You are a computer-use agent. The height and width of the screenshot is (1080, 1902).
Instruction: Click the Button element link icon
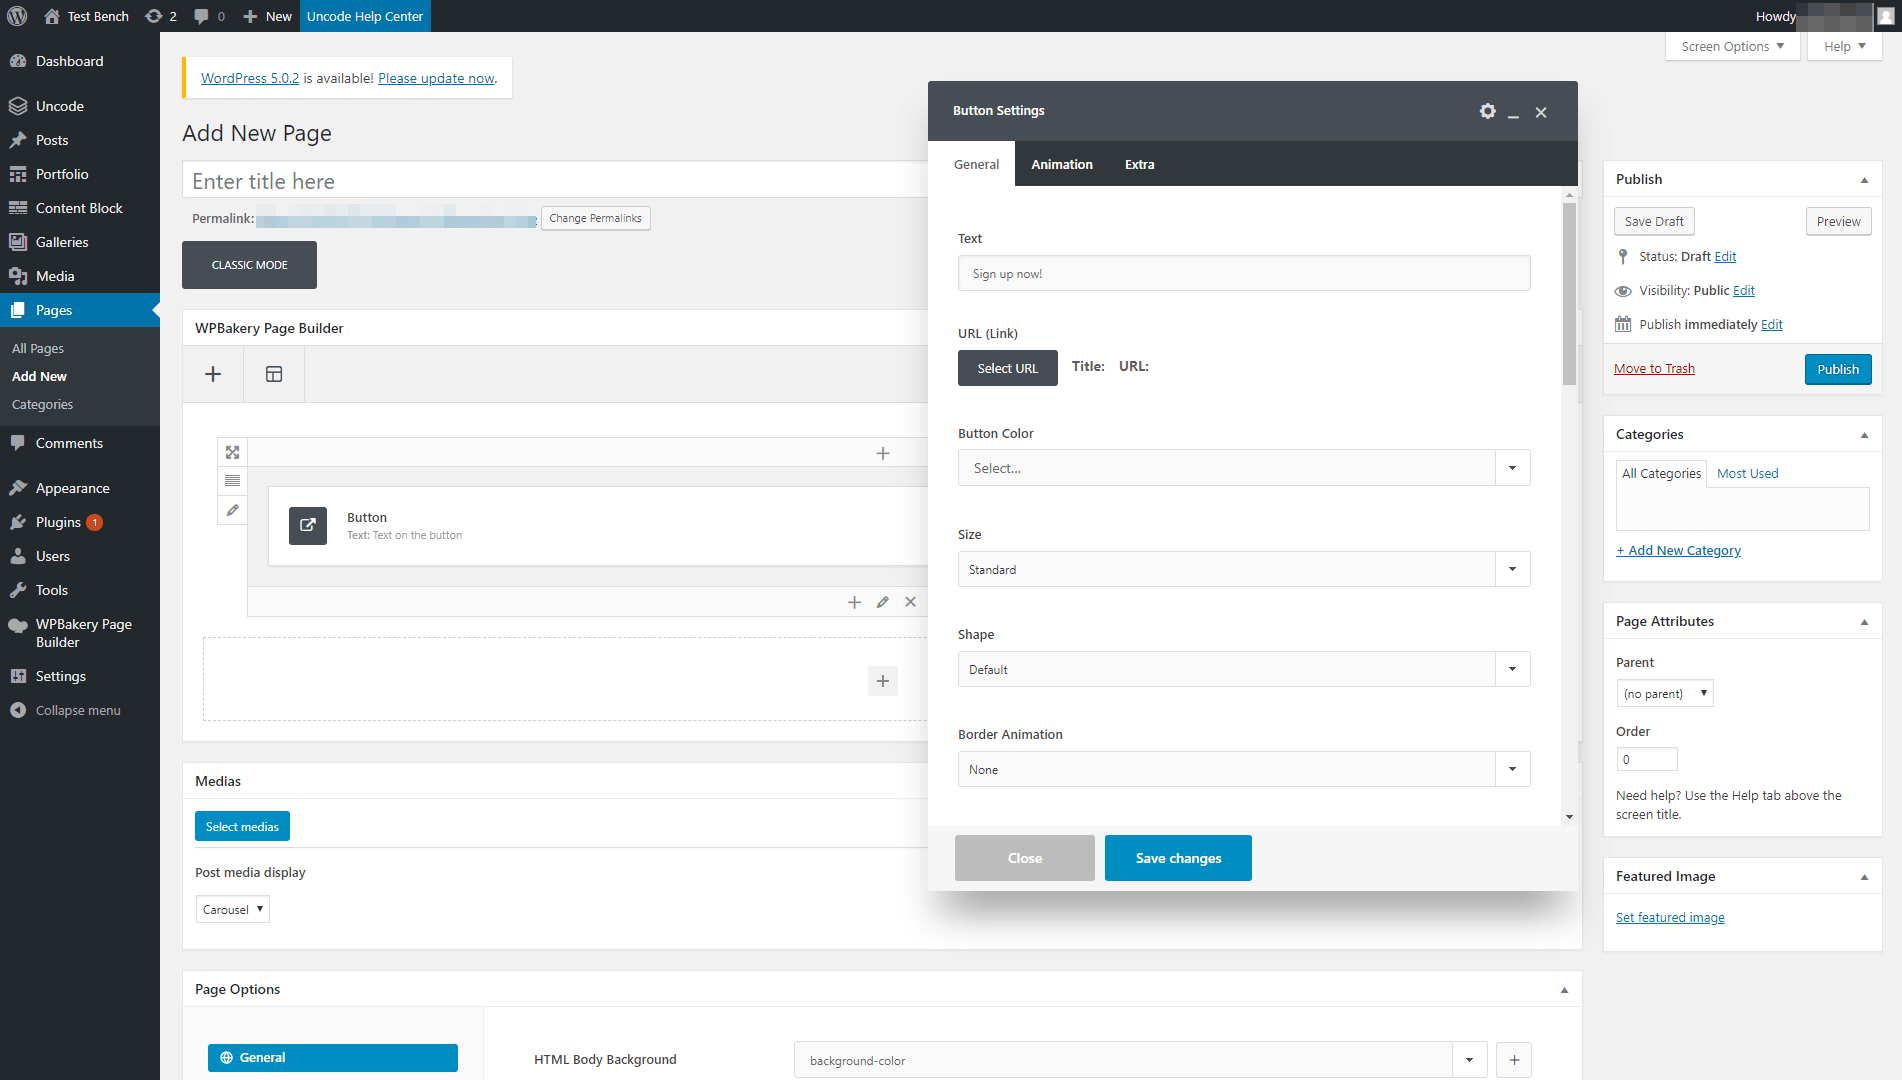(x=308, y=525)
